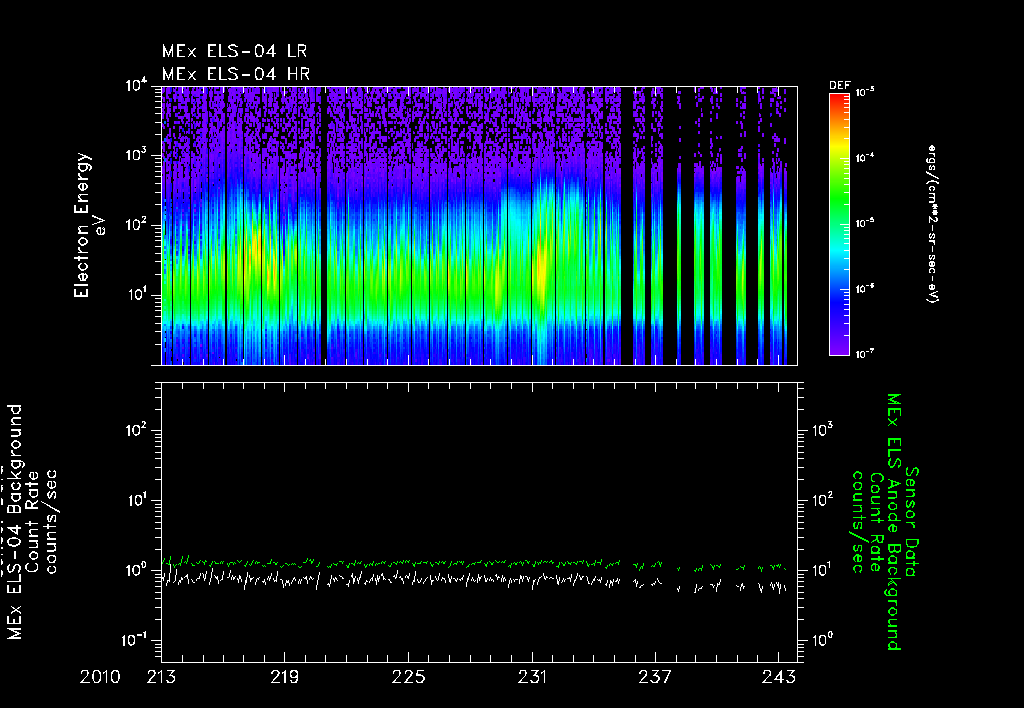The height and width of the screenshot is (708, 1024).
Task: Click the ergs/(cm**2-sr-sec-eV) units label
Action: click(x=932, y=224)
